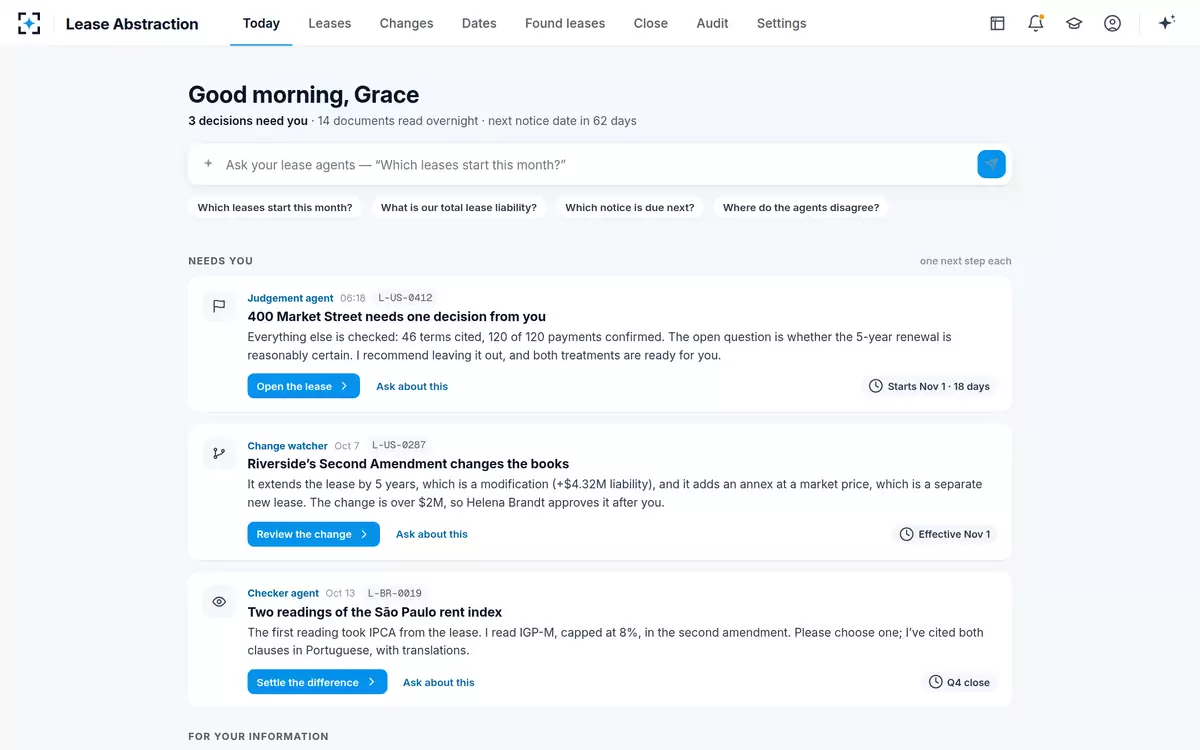Open the Leases tab
This screenshot has width=1200, height=750.
(330, 23)
